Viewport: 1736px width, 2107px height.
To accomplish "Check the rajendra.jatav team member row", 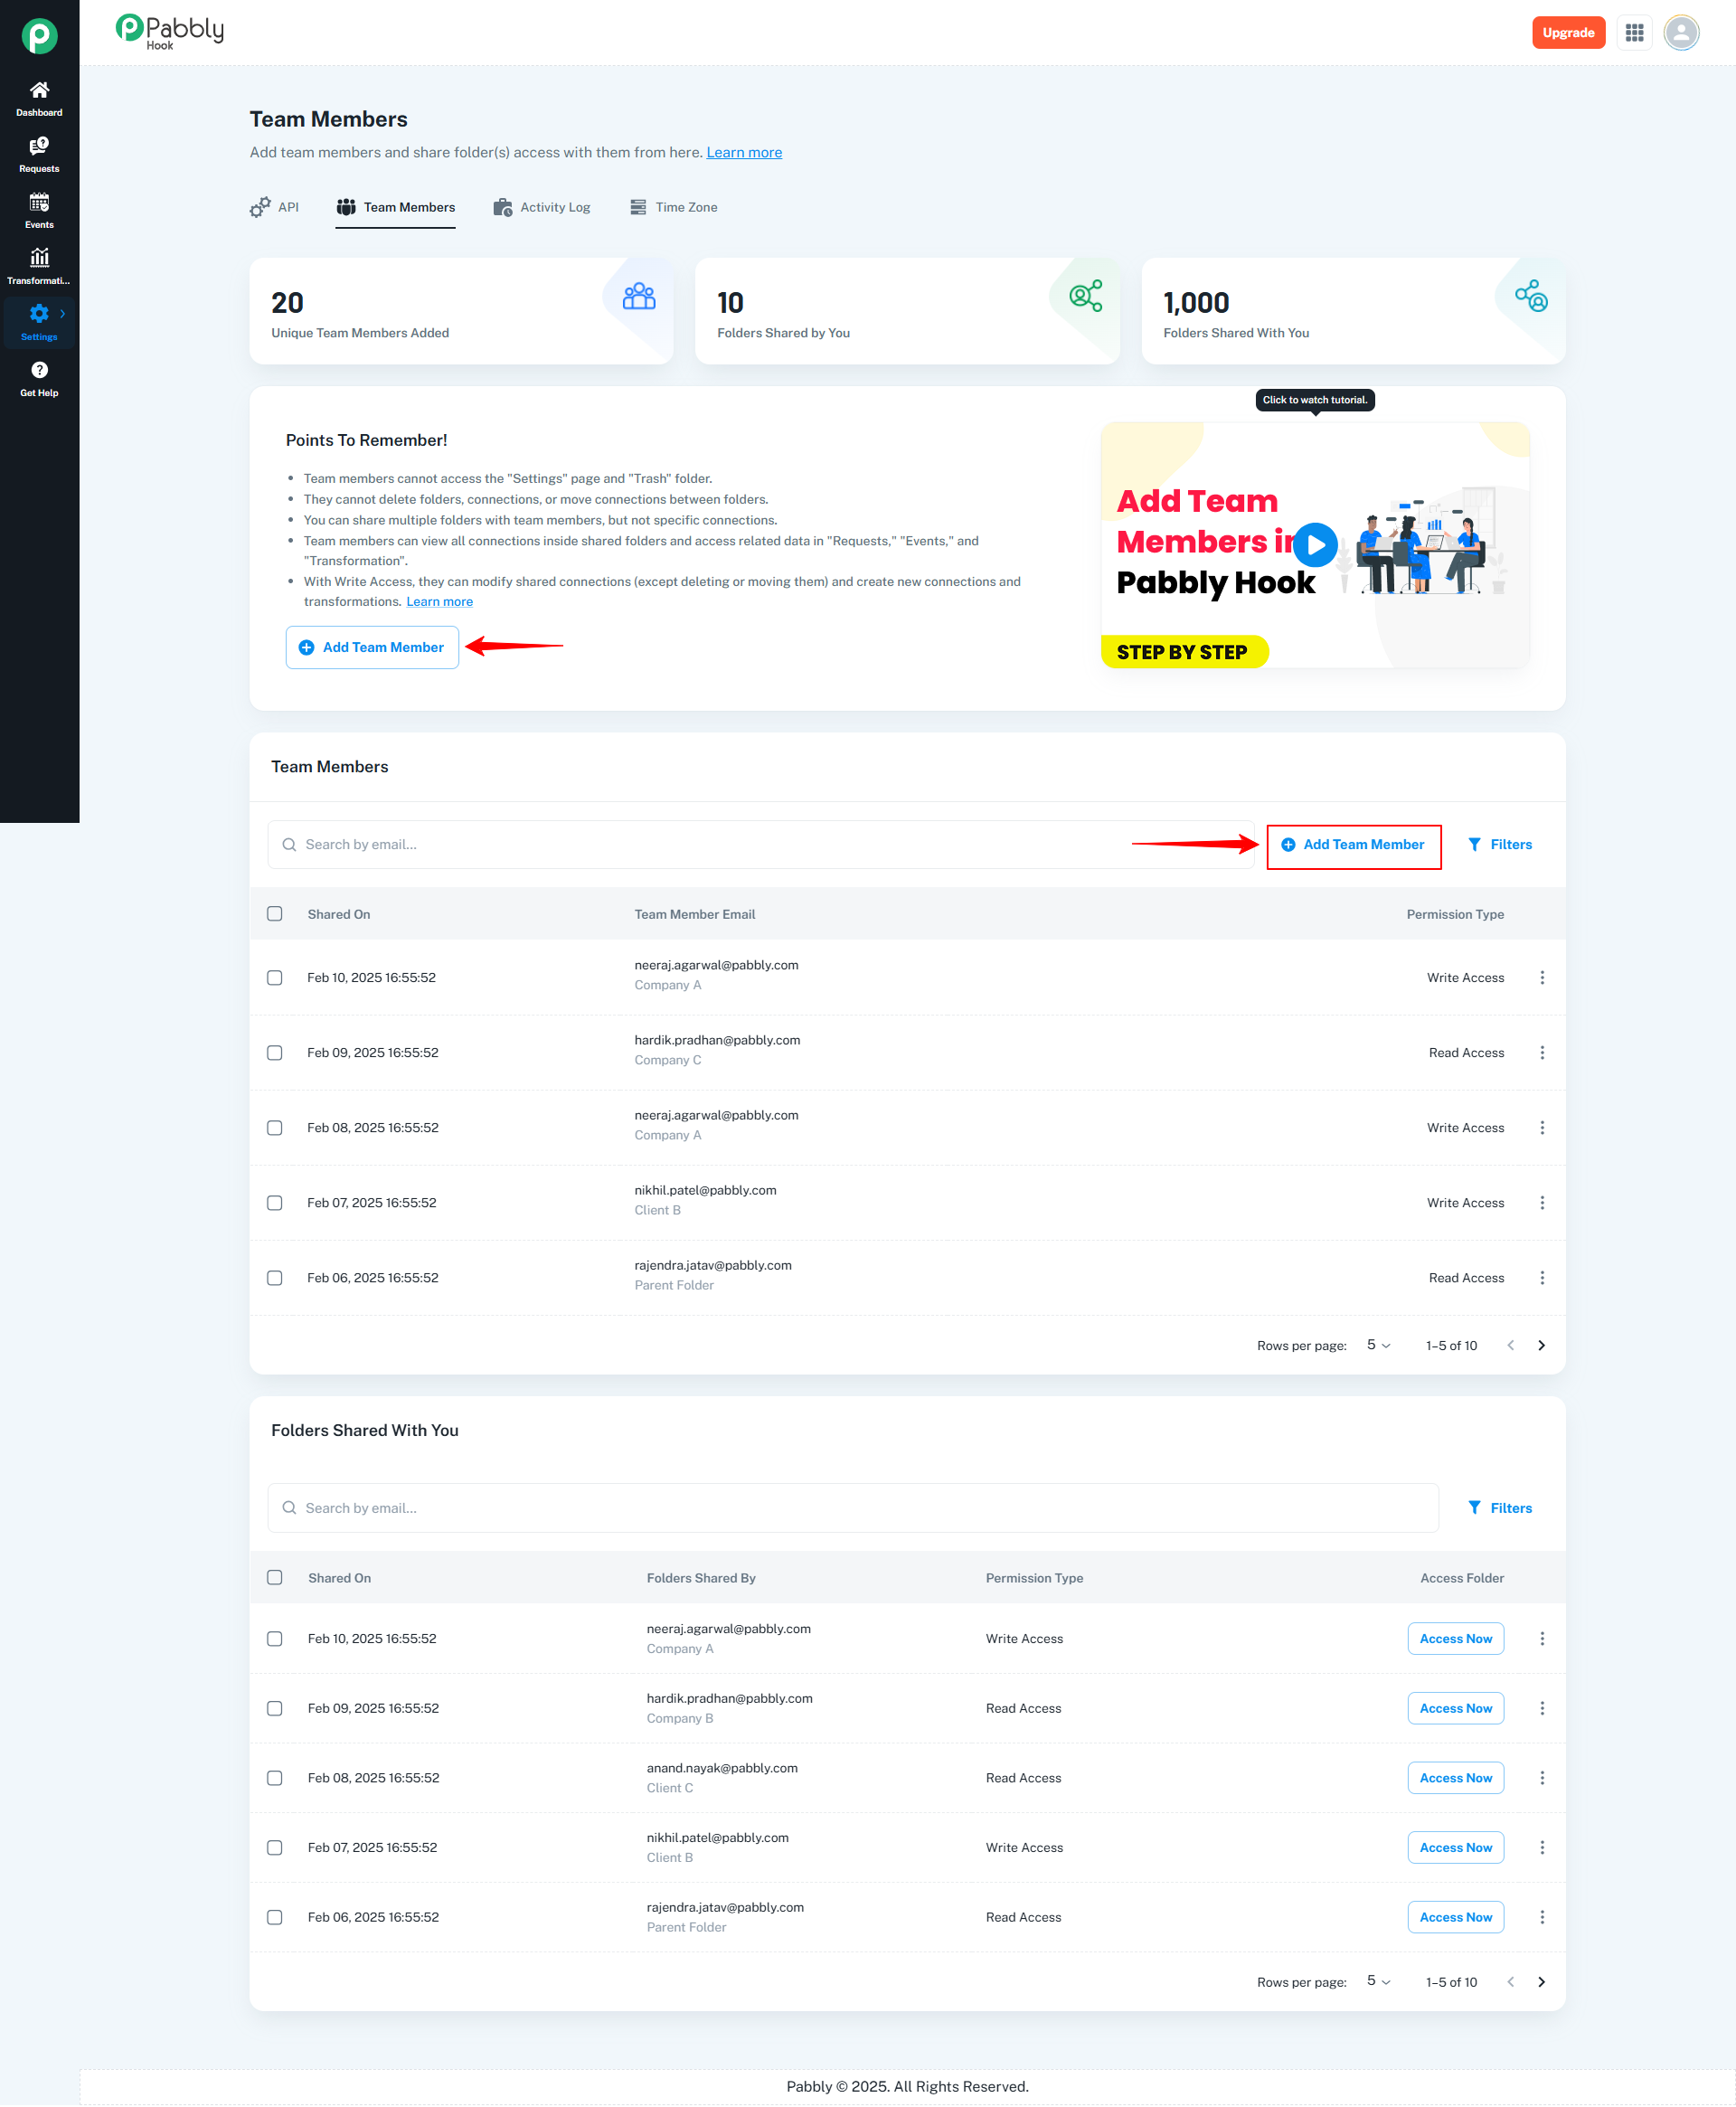I will 275,1277.
